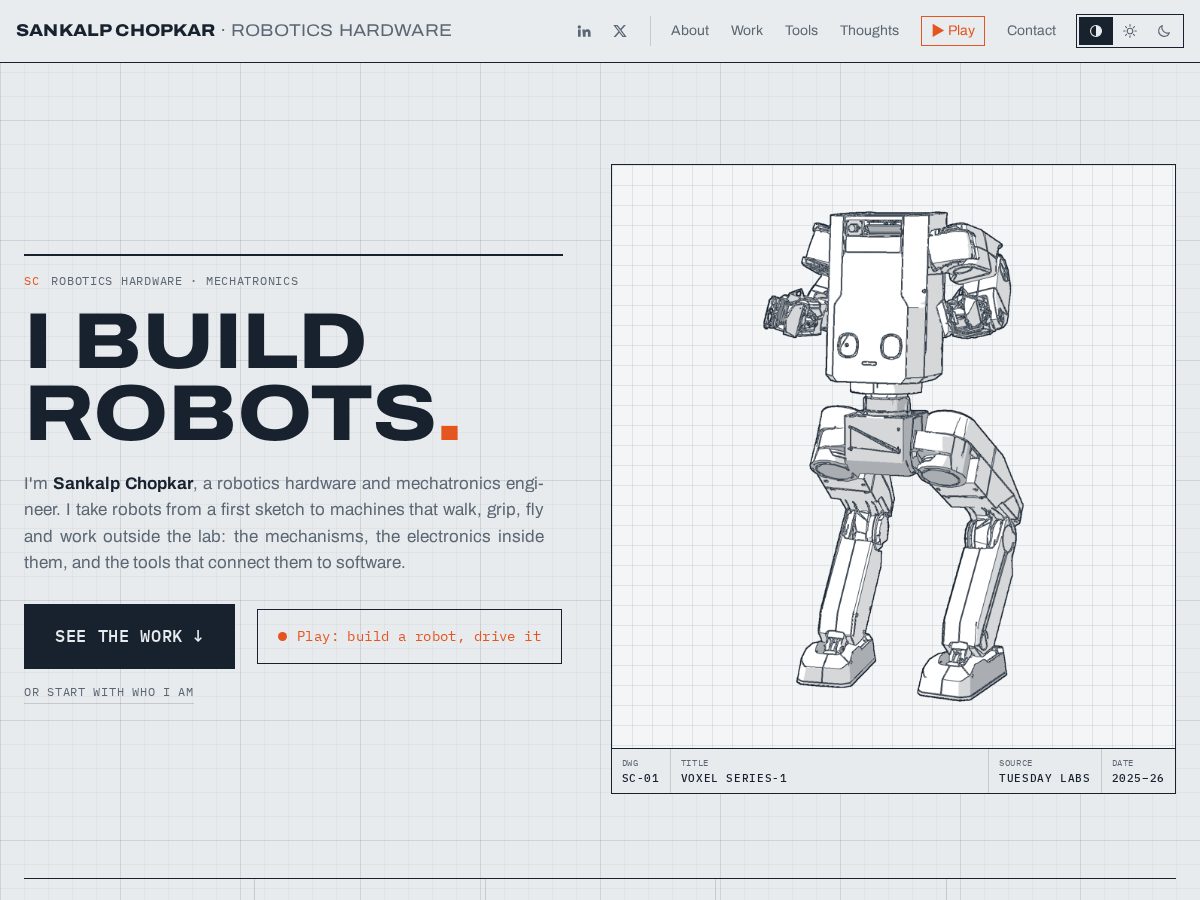The image size is (1200, 900).
Task: Click the intro paragraph about Sankalp Chopkar
Action: [x=284, y=523]
